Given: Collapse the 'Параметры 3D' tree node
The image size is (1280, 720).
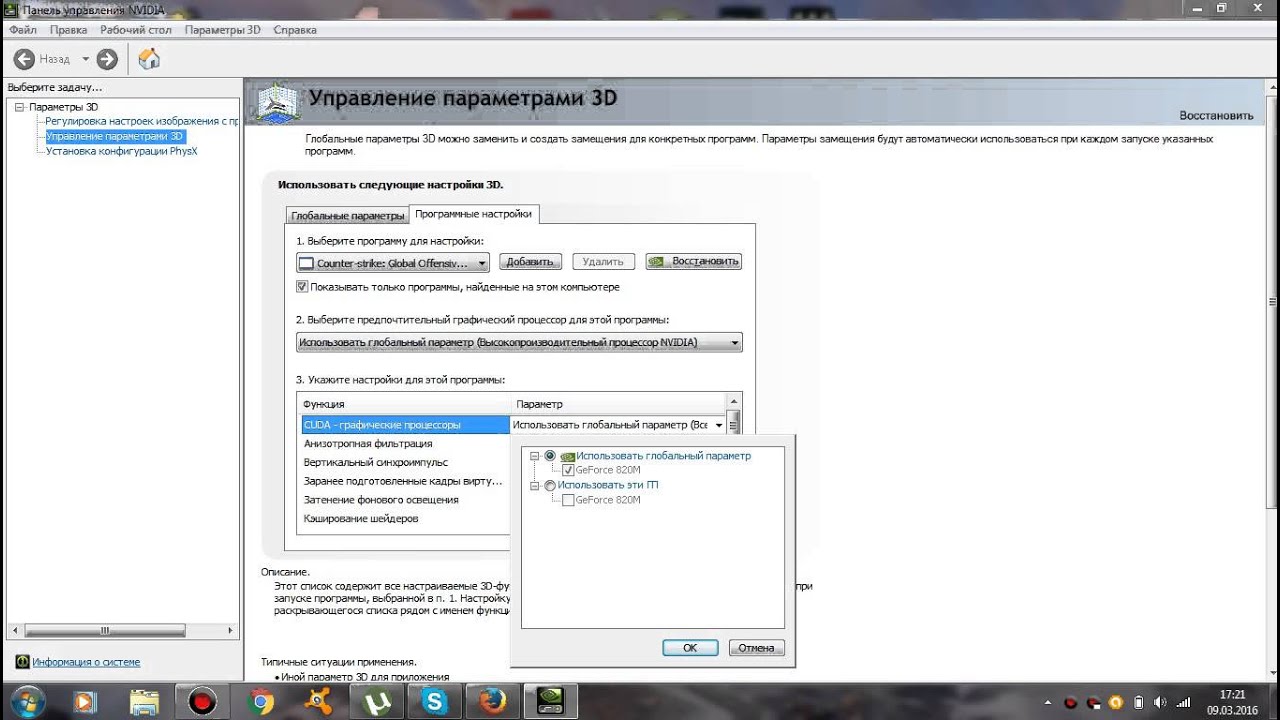Looking at the screenshot, I should point(18,106).
